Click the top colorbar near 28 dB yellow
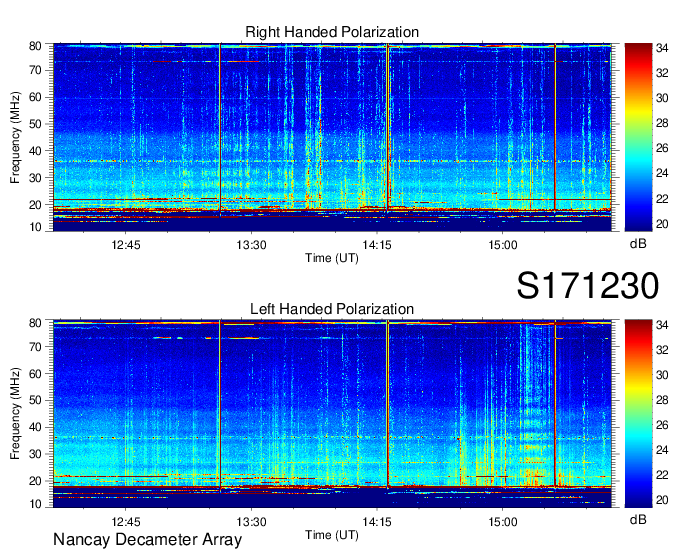 (x=638, y=123)
